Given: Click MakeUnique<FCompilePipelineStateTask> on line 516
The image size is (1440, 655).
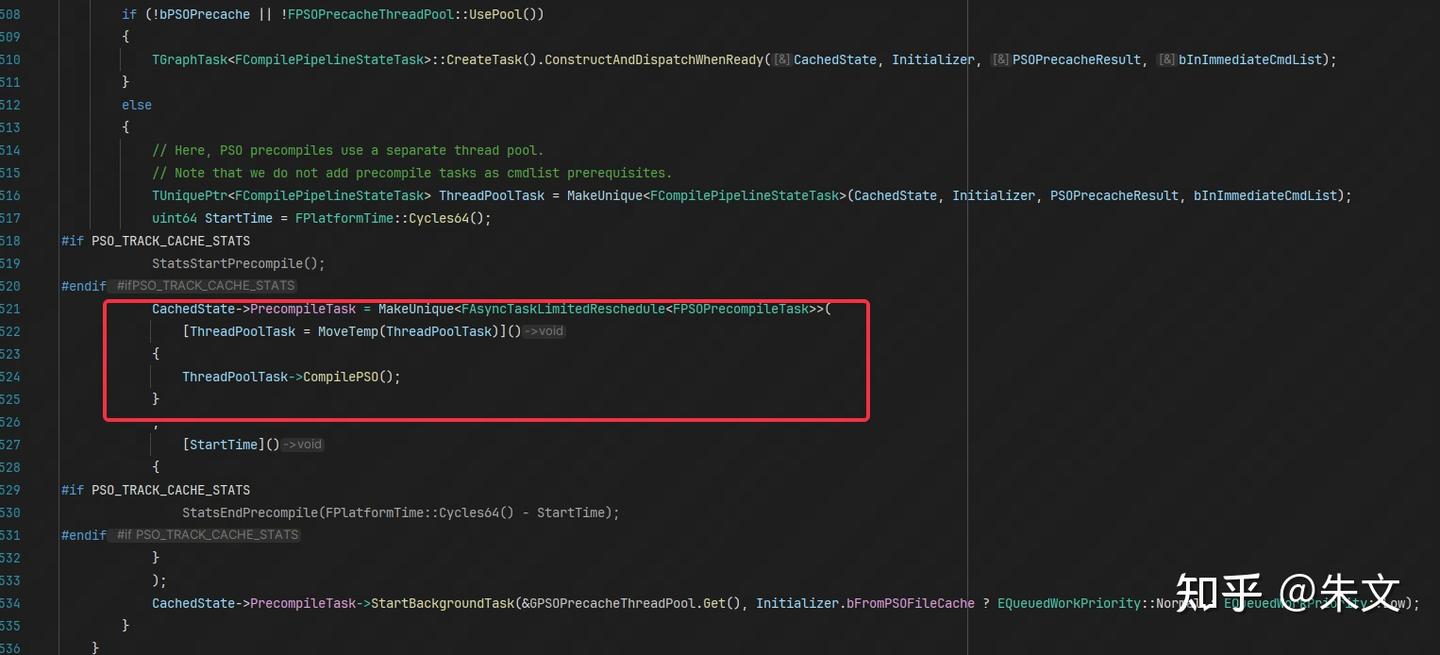Looking at the screenshot, I should 707,195.
